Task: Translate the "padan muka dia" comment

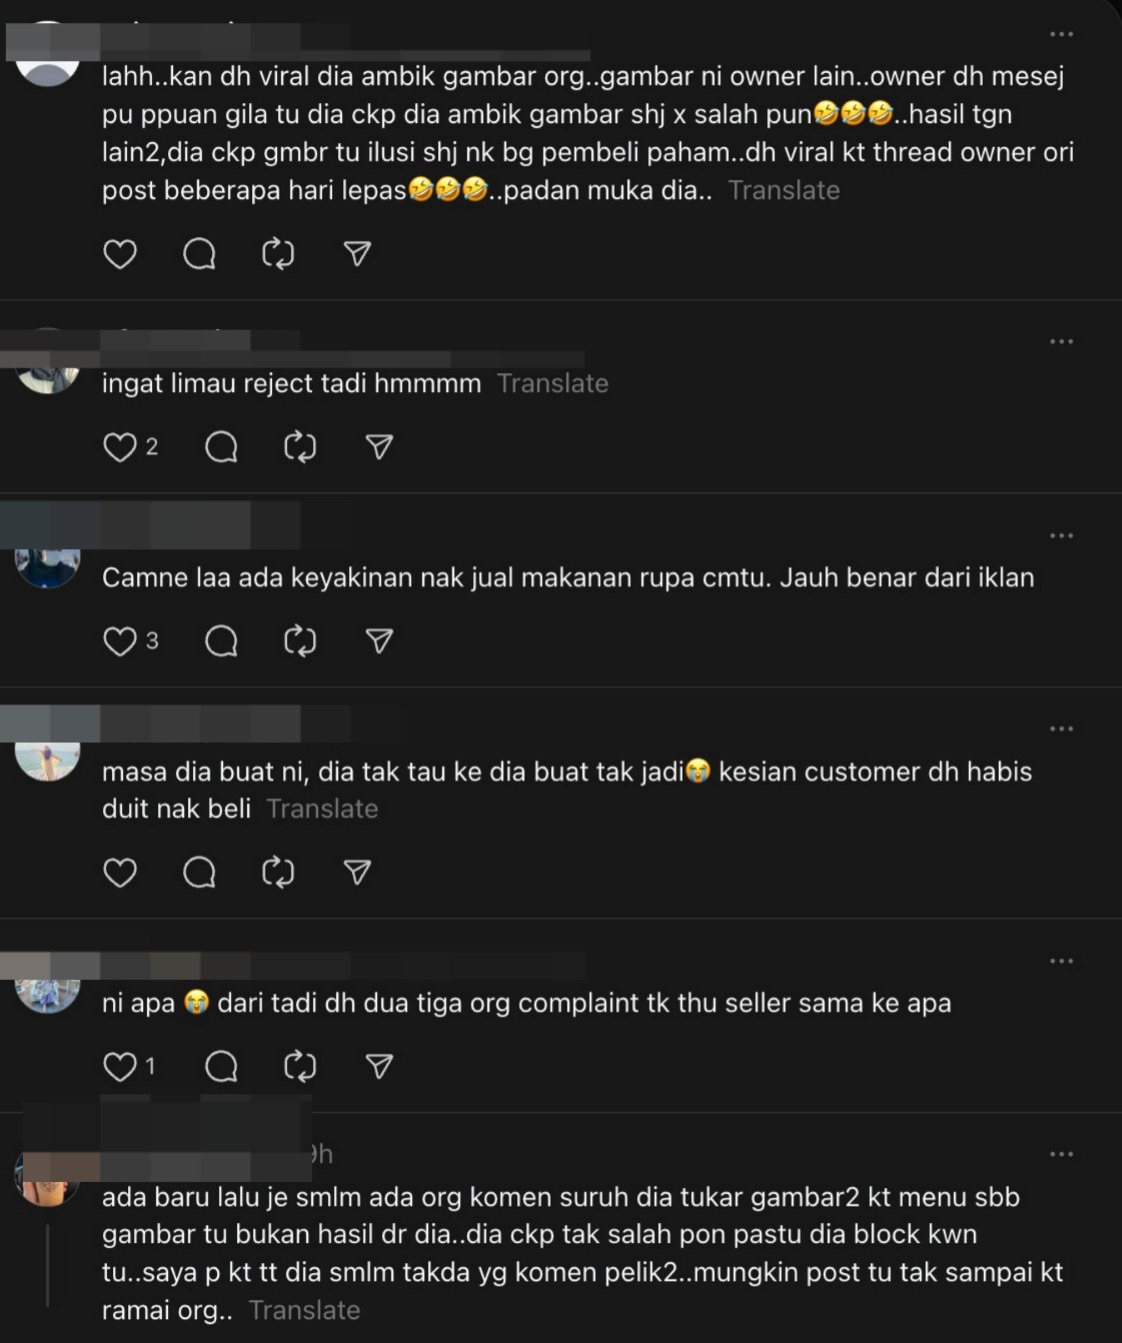Action: (x=784, y=190)
